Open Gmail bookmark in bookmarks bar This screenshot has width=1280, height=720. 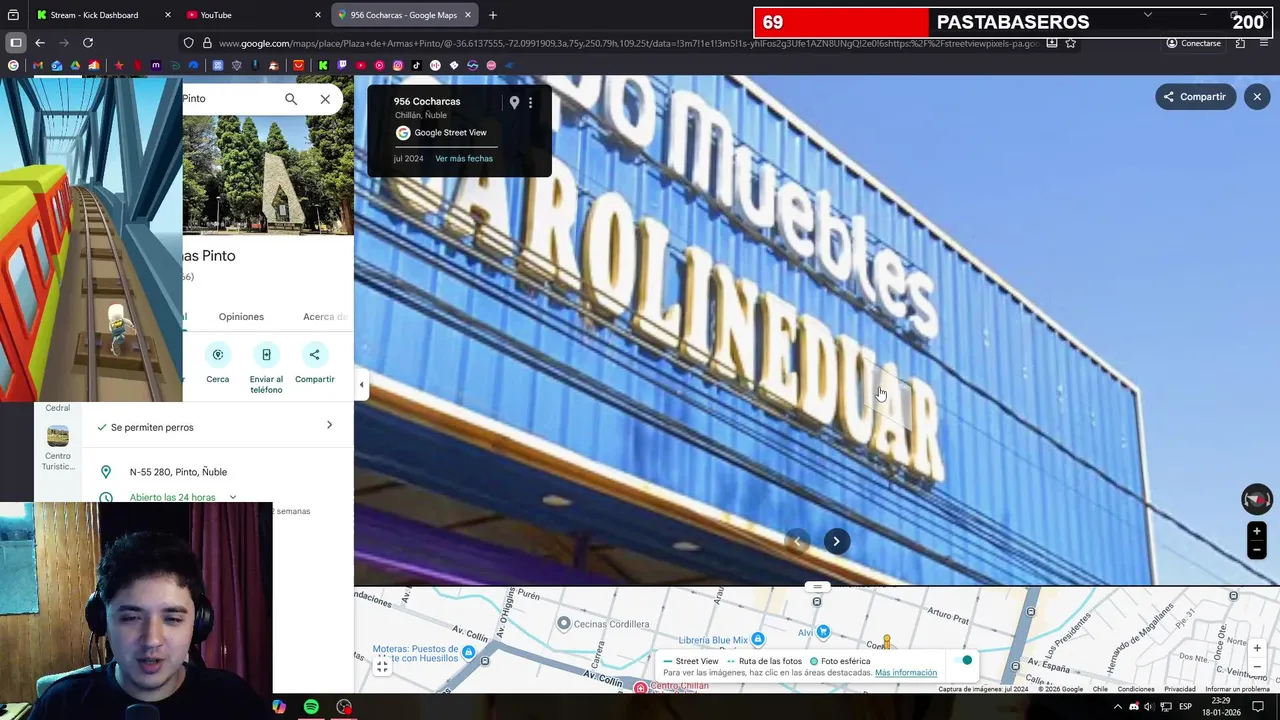coord(38,66)
